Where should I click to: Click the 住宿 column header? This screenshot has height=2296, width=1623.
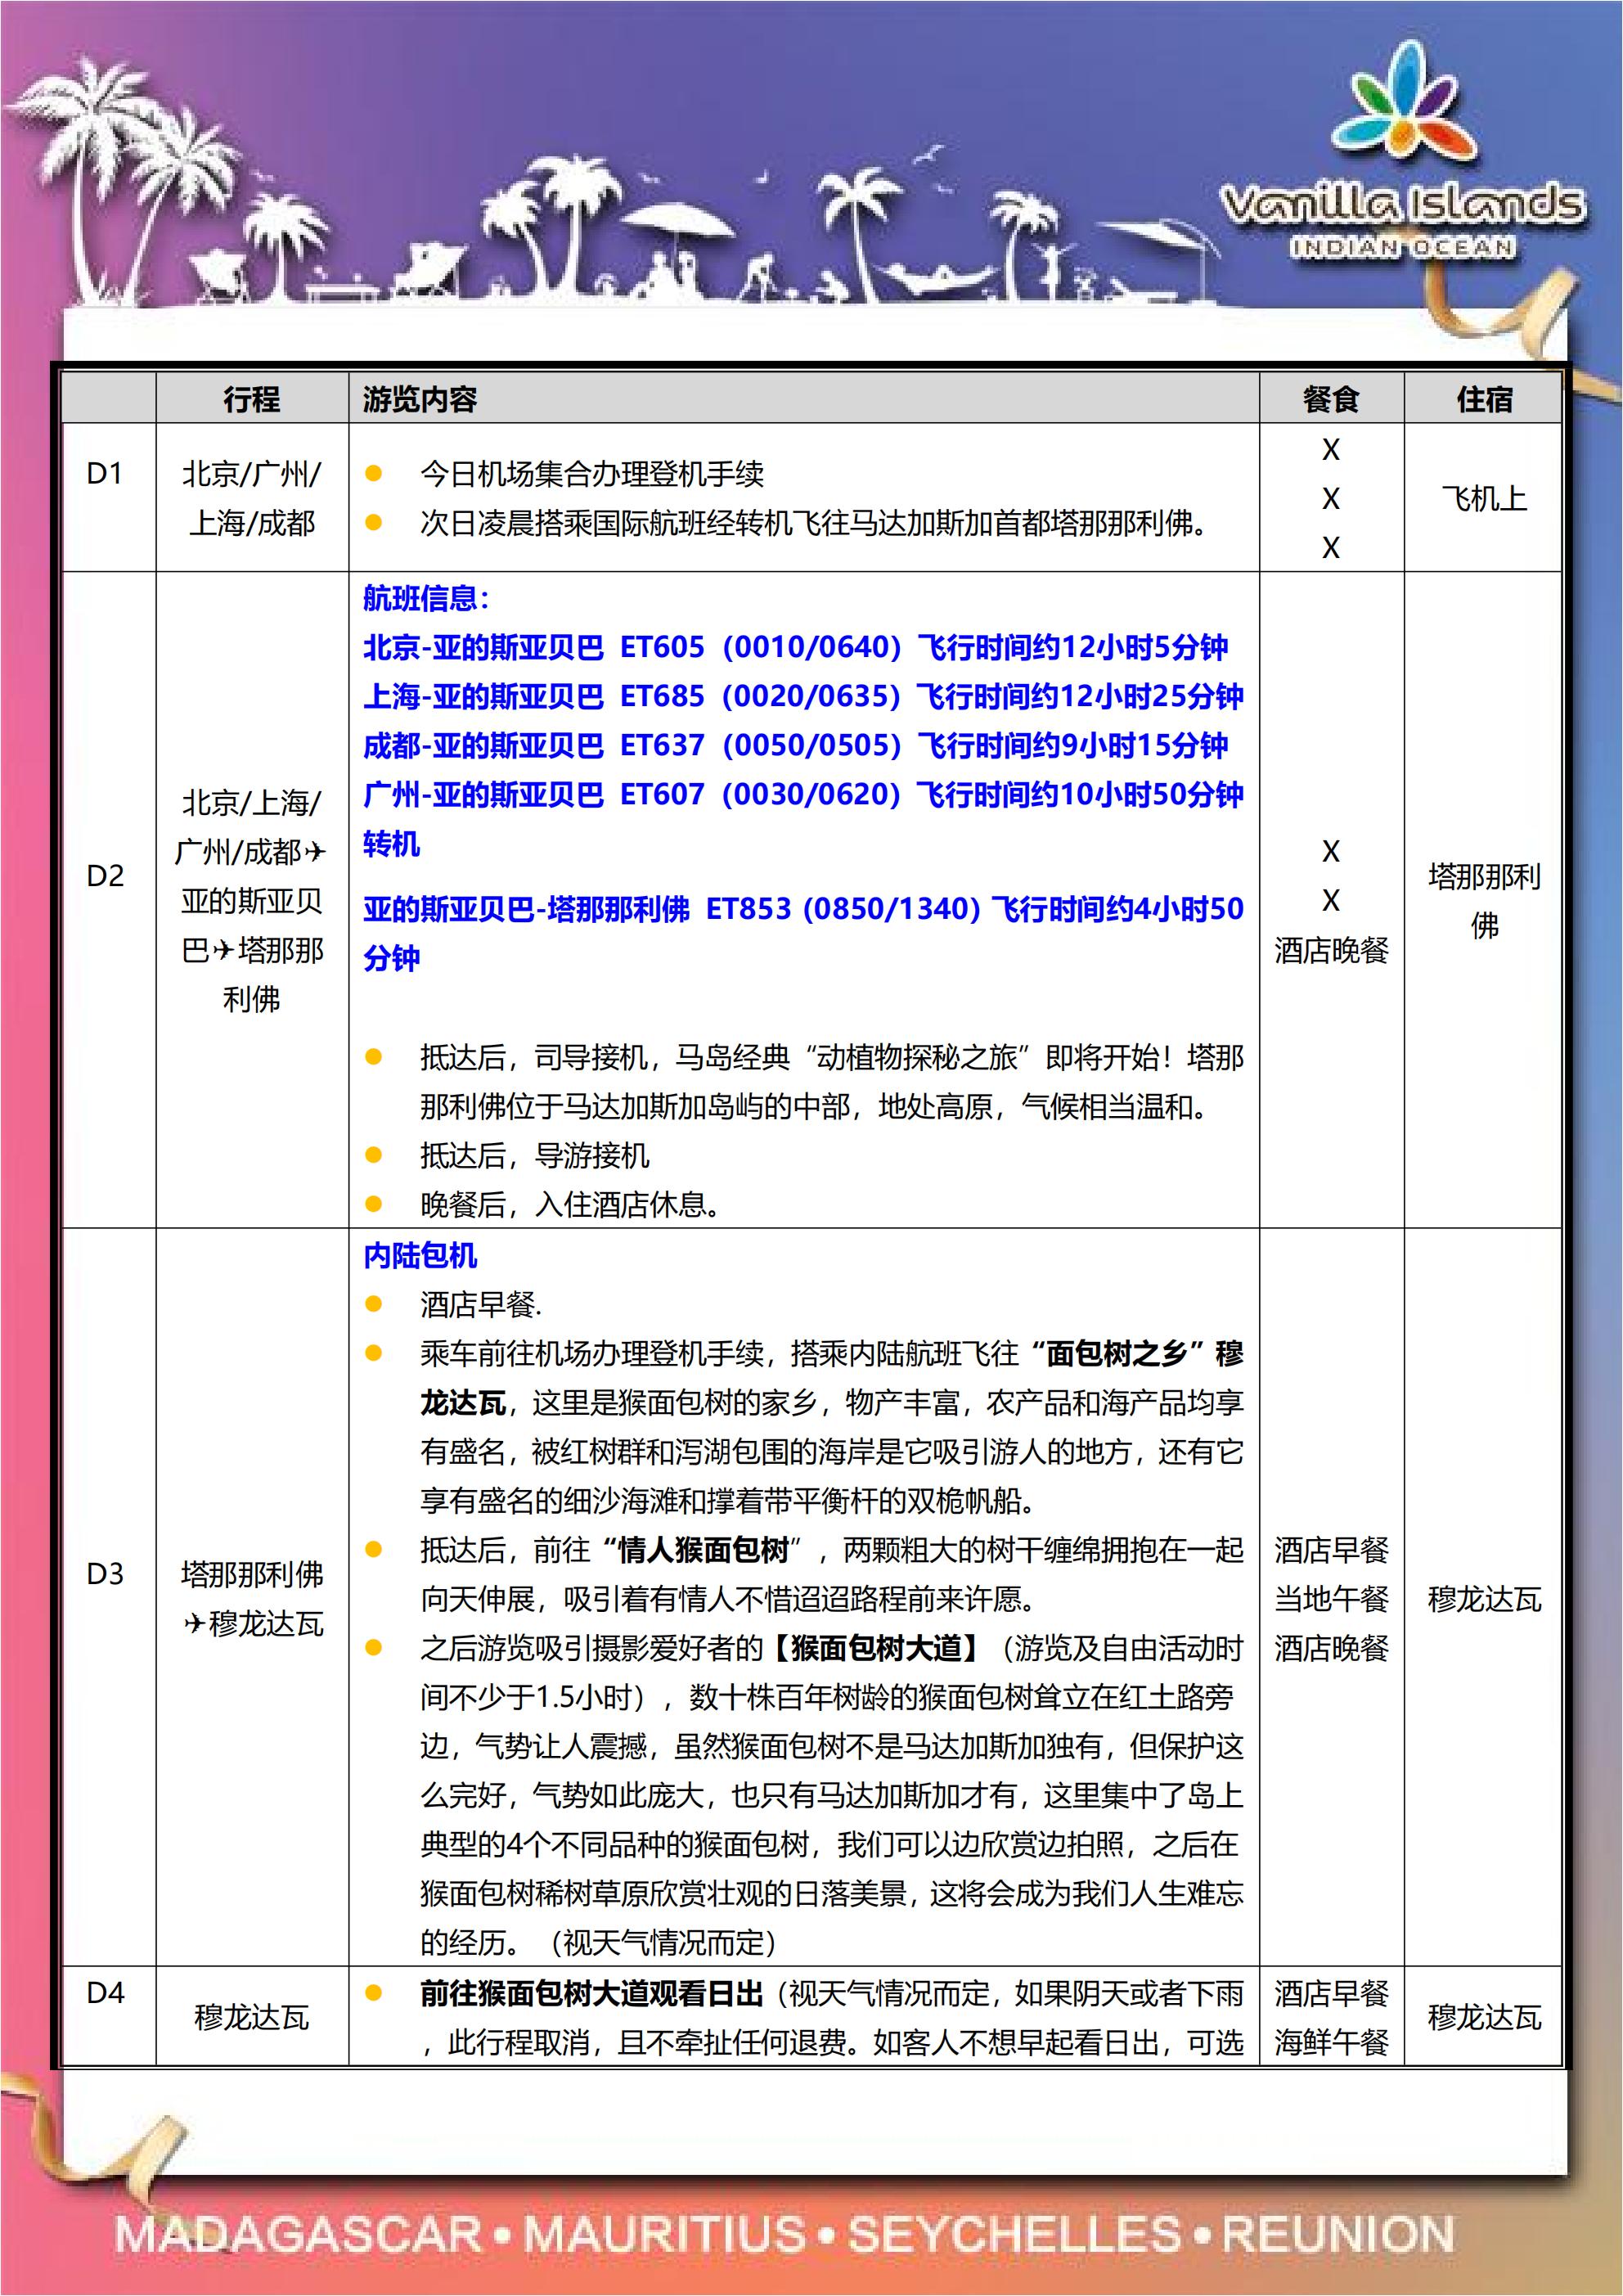click(1484, 400)
